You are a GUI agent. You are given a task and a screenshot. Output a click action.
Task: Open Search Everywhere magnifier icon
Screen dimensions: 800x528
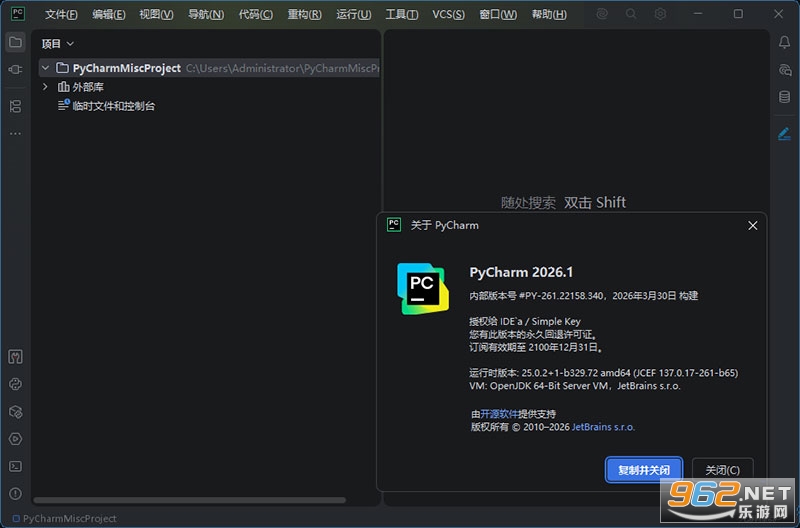tap(631, 14)
